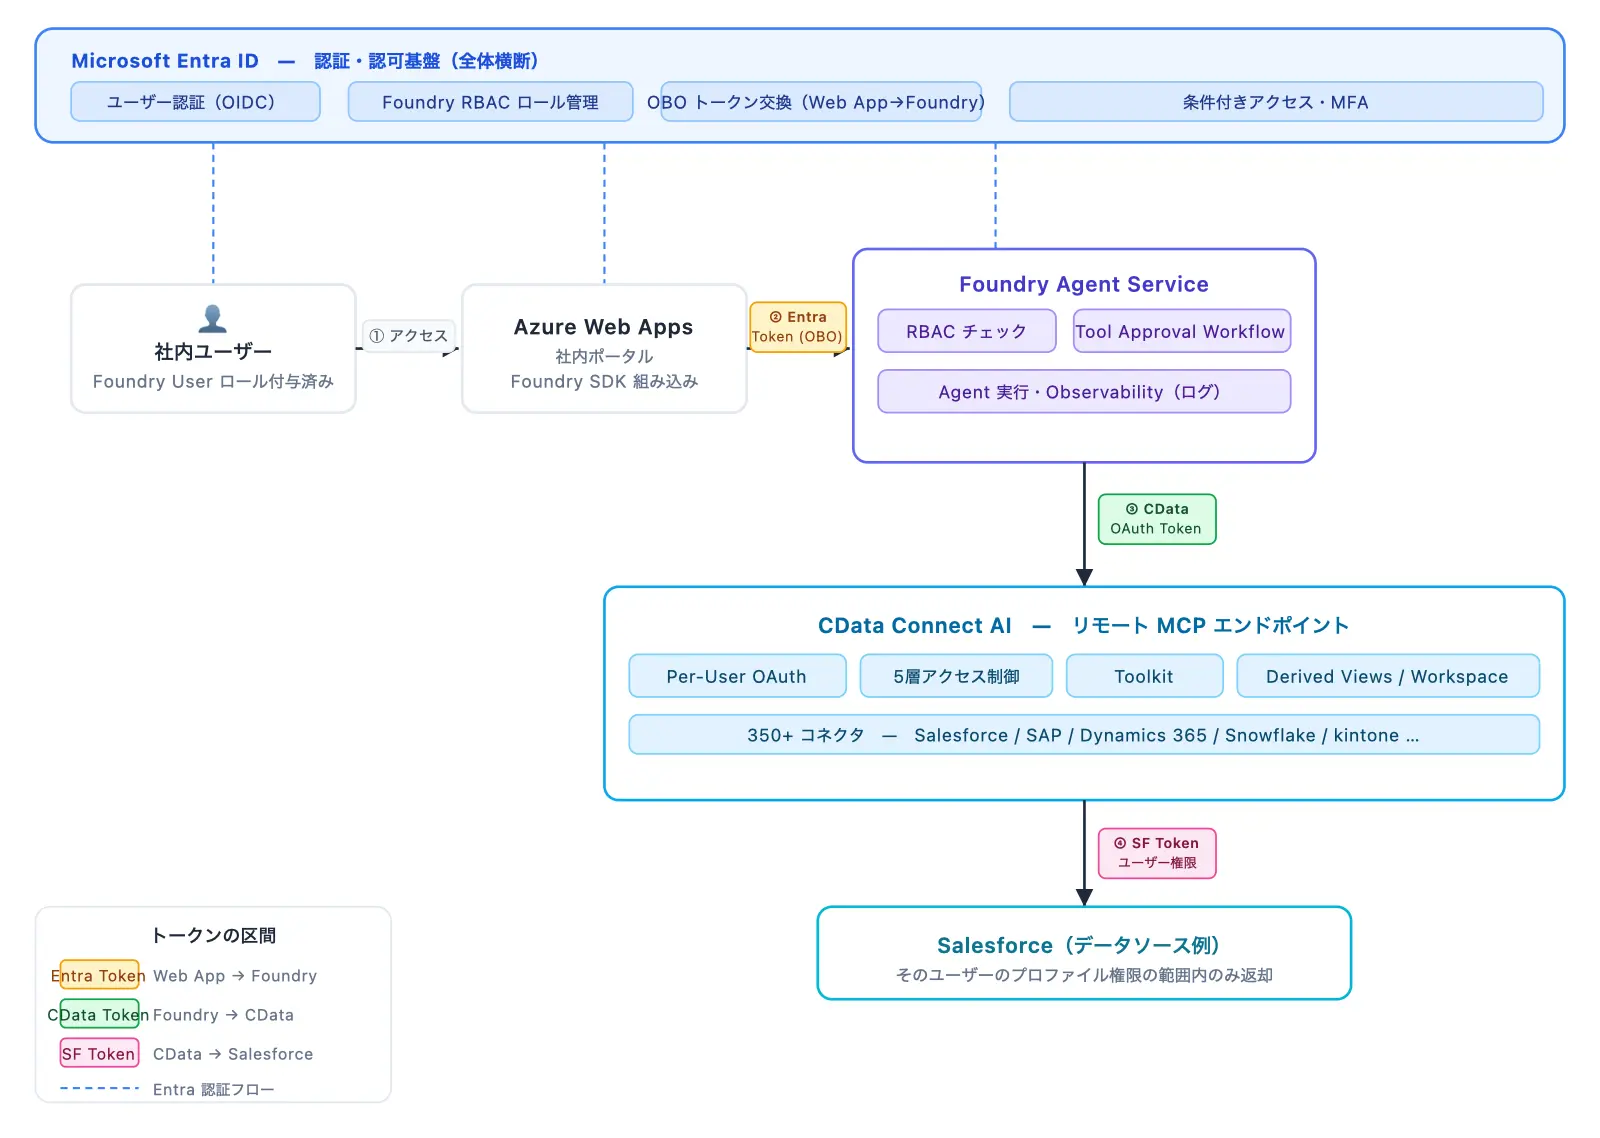The image size is (1600, 1138).
Task: Select the Tool Approval Workflow box
Action: tap(1181, 331)
